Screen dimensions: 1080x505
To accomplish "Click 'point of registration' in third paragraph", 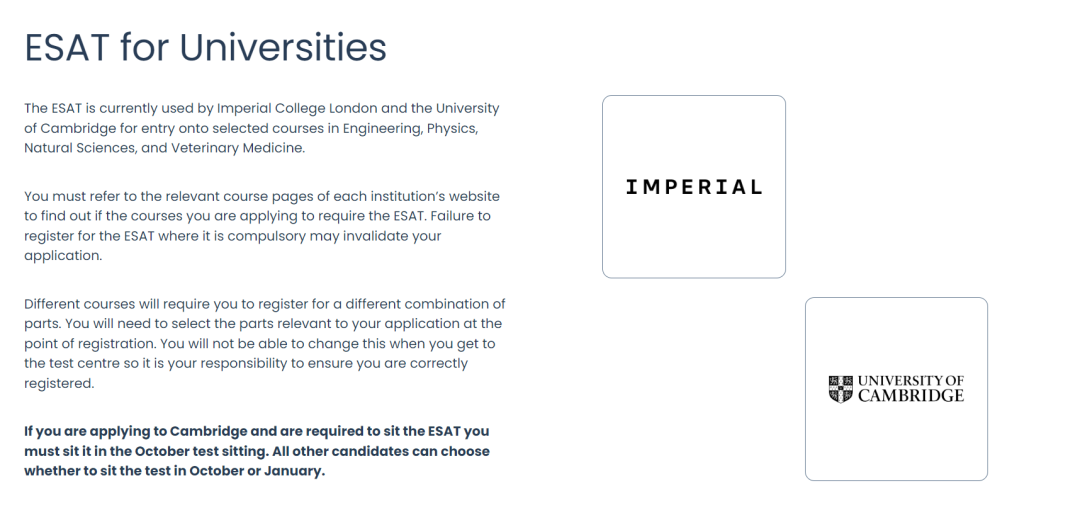I will [x=88, y=343].
